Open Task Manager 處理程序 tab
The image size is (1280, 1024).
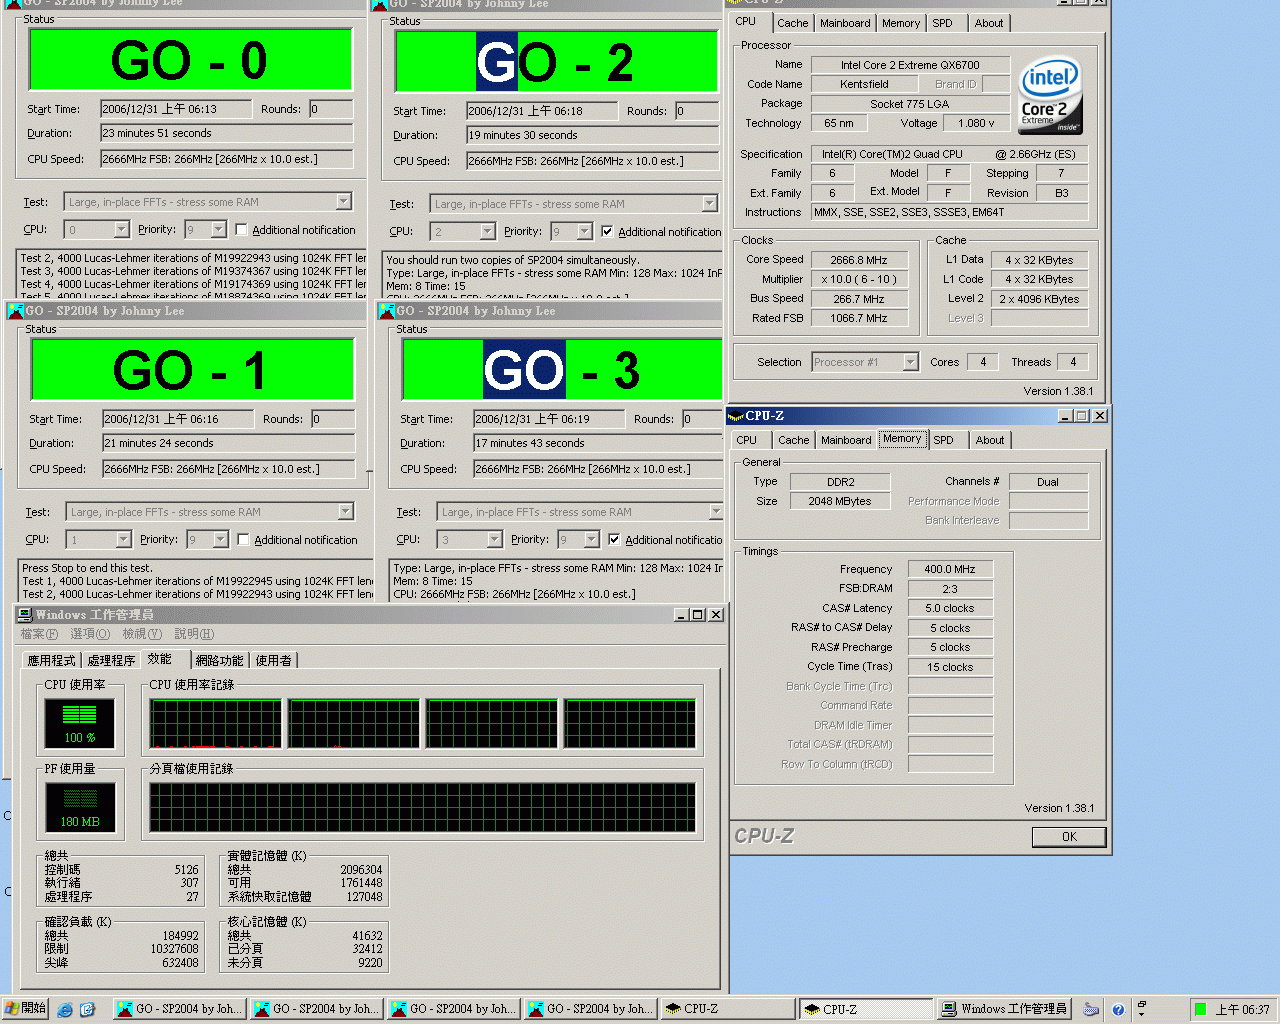(111, 661)
